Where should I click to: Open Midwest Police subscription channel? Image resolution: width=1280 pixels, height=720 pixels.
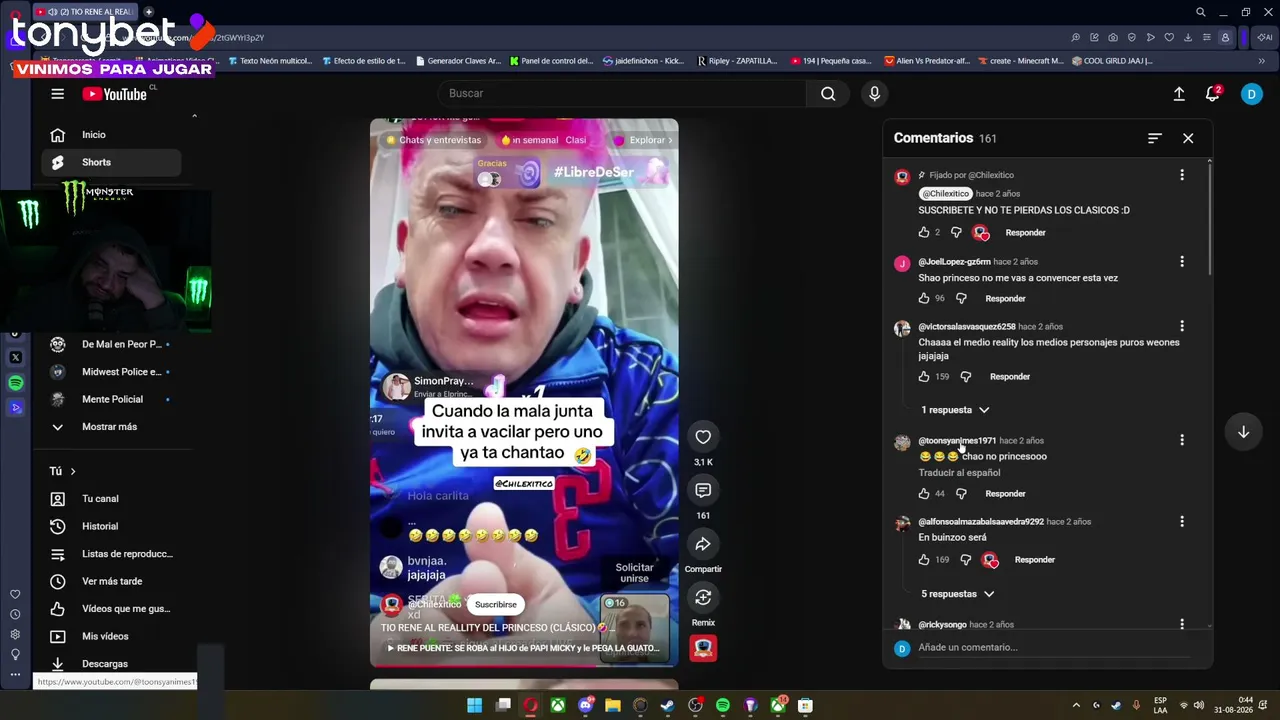click(111, 372)
